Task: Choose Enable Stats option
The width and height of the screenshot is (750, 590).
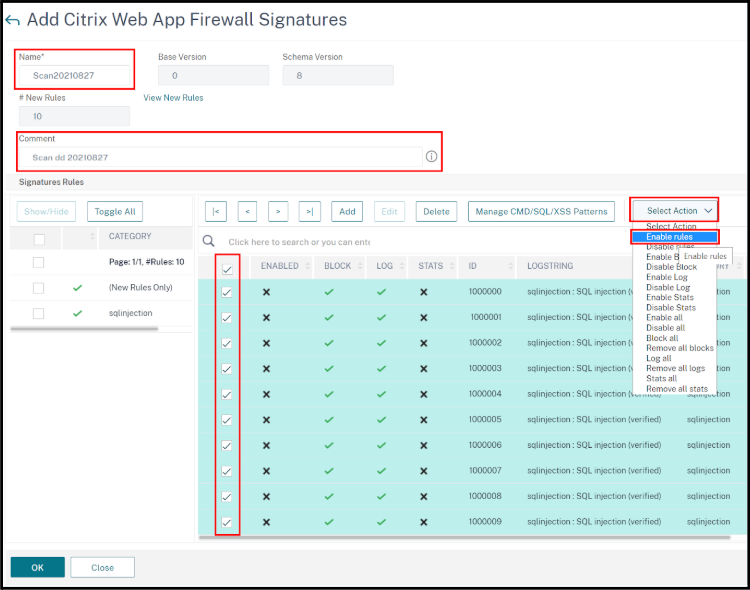Action: click(670, 297)
